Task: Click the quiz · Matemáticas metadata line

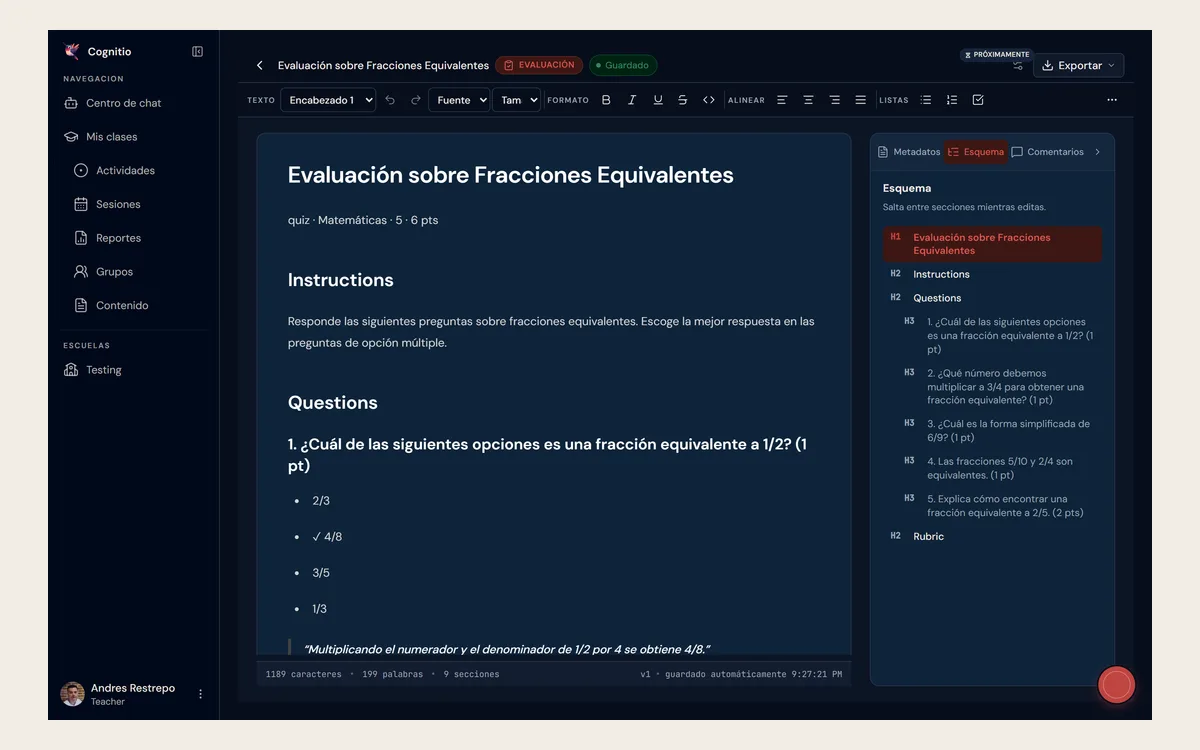Action: pyautogui.click(x=363, y=220)
